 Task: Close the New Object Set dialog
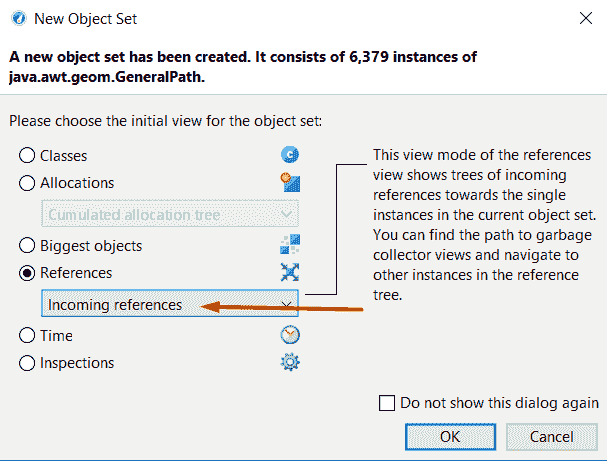583,17
